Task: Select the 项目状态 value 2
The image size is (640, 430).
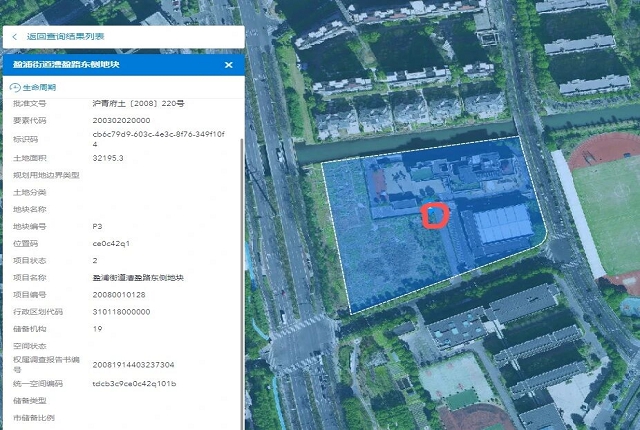Action: (x=95, y=260)
